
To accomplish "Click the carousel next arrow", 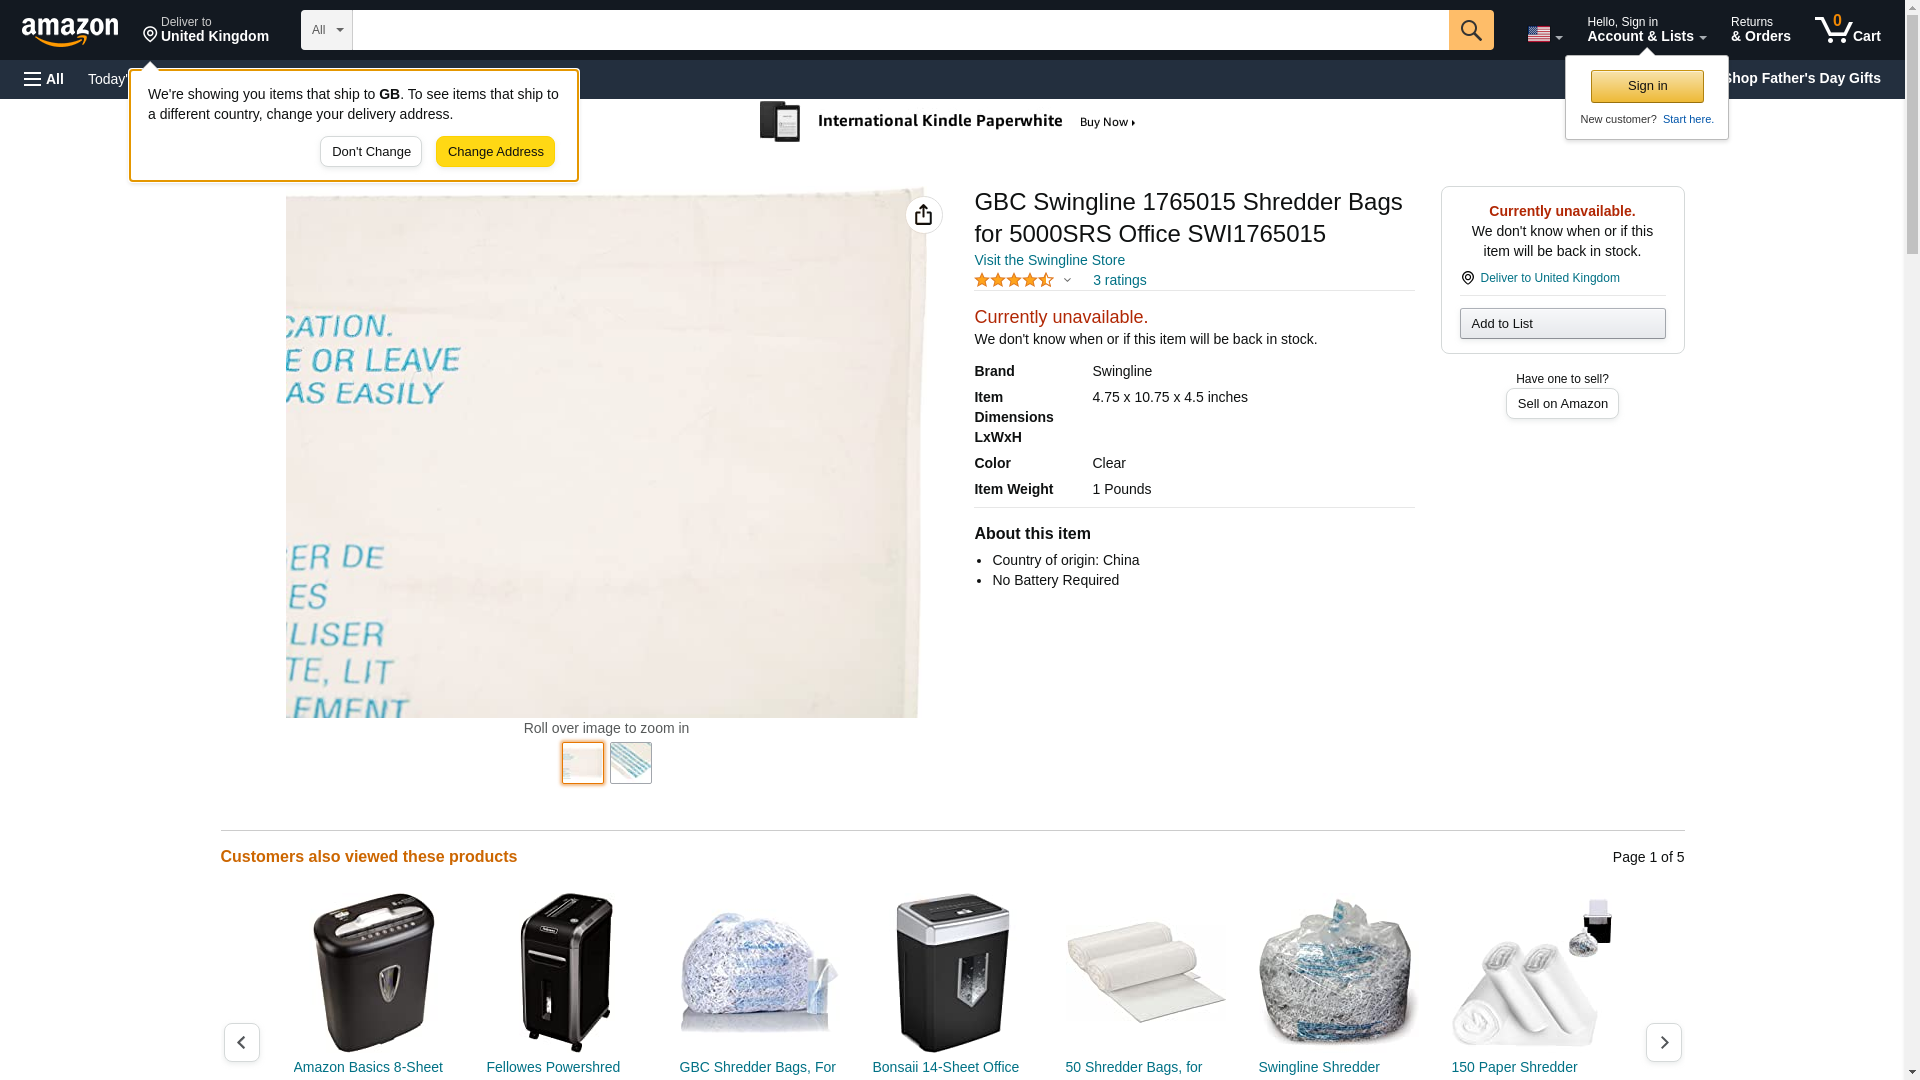I will click(1664, 1042).
